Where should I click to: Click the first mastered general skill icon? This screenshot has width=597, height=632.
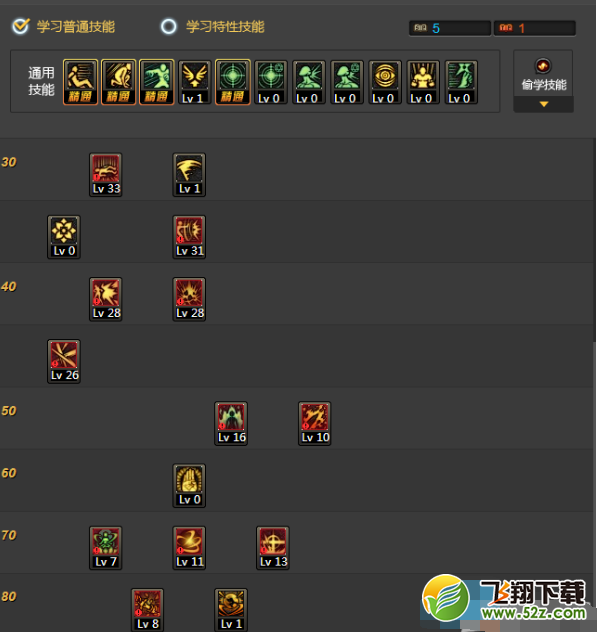pyautogui.click(x=81, y=82)
